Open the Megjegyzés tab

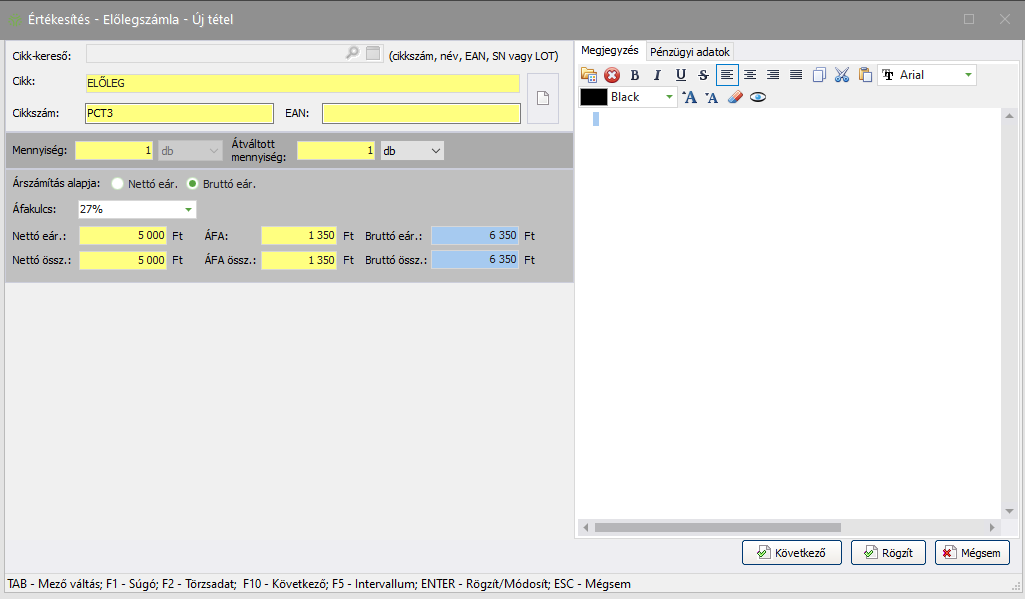[x=610, y=50]
